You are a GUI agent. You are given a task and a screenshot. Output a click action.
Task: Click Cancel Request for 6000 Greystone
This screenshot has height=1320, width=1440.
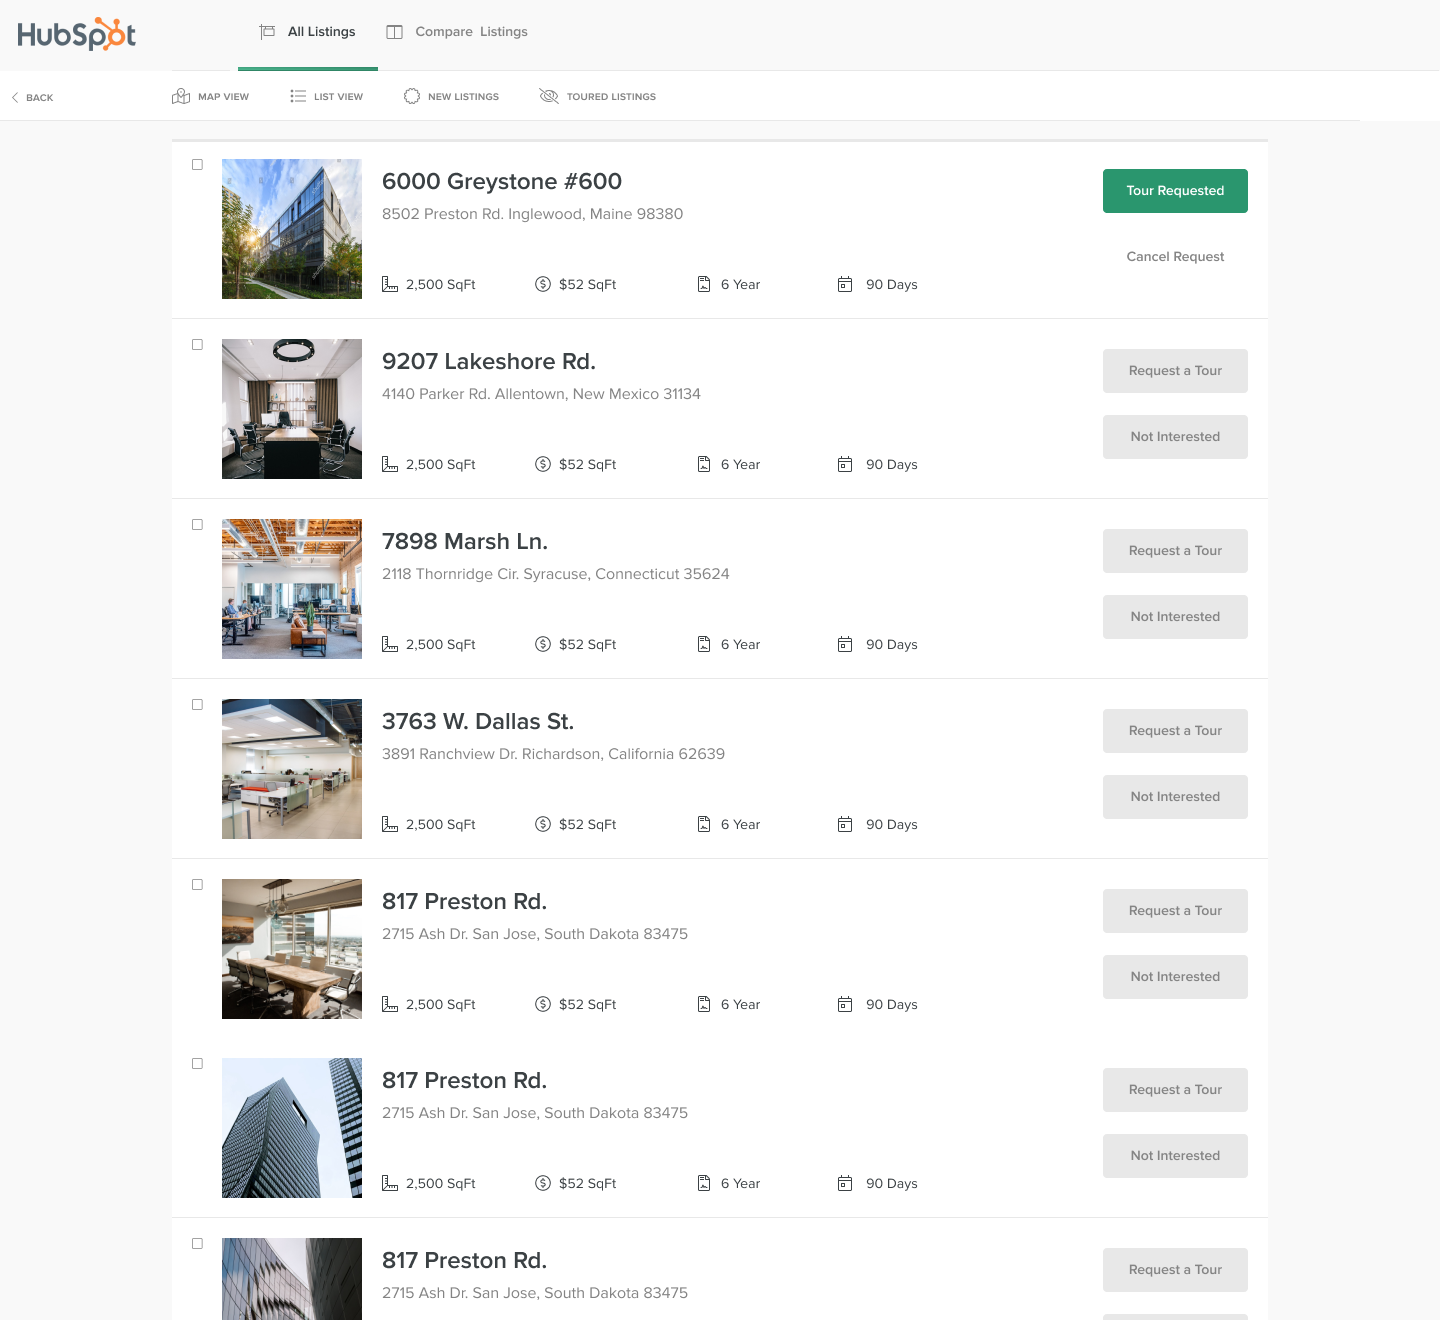coord(1175,257)
